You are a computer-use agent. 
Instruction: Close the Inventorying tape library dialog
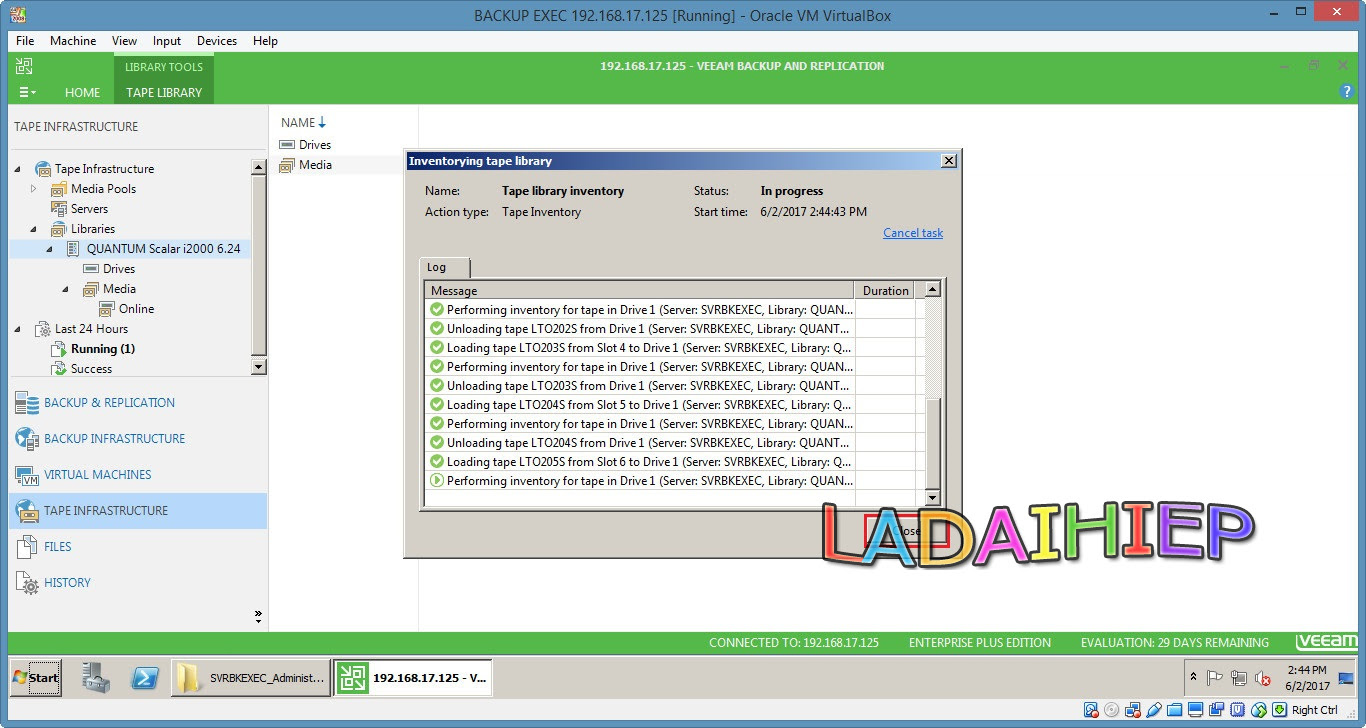click(x=948, y=161)
